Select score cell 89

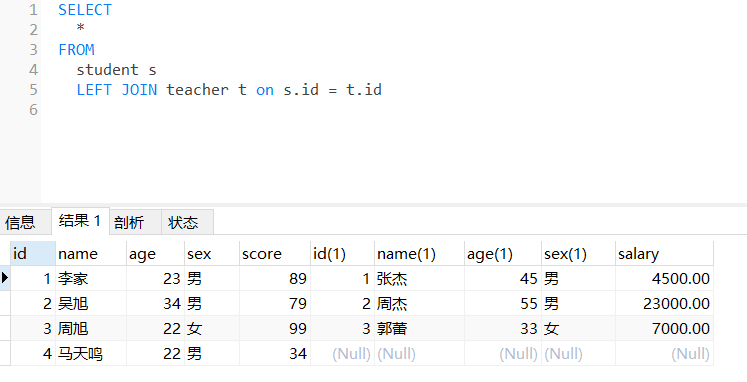pos(275,278)
